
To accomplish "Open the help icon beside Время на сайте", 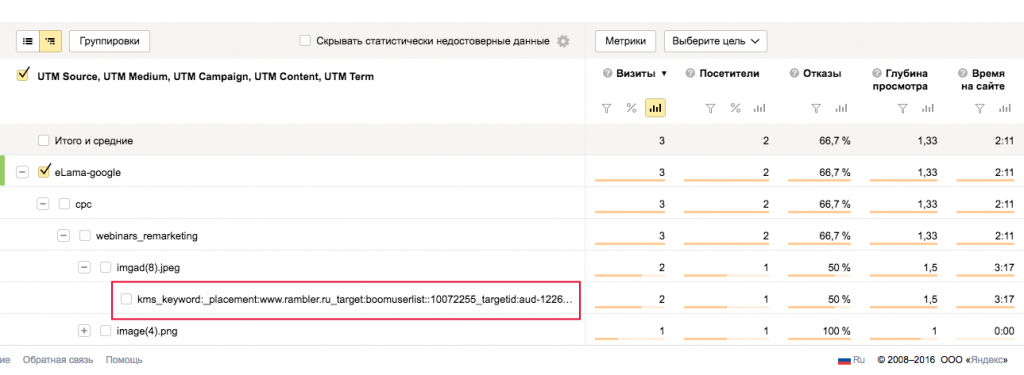I will (963, 73).
